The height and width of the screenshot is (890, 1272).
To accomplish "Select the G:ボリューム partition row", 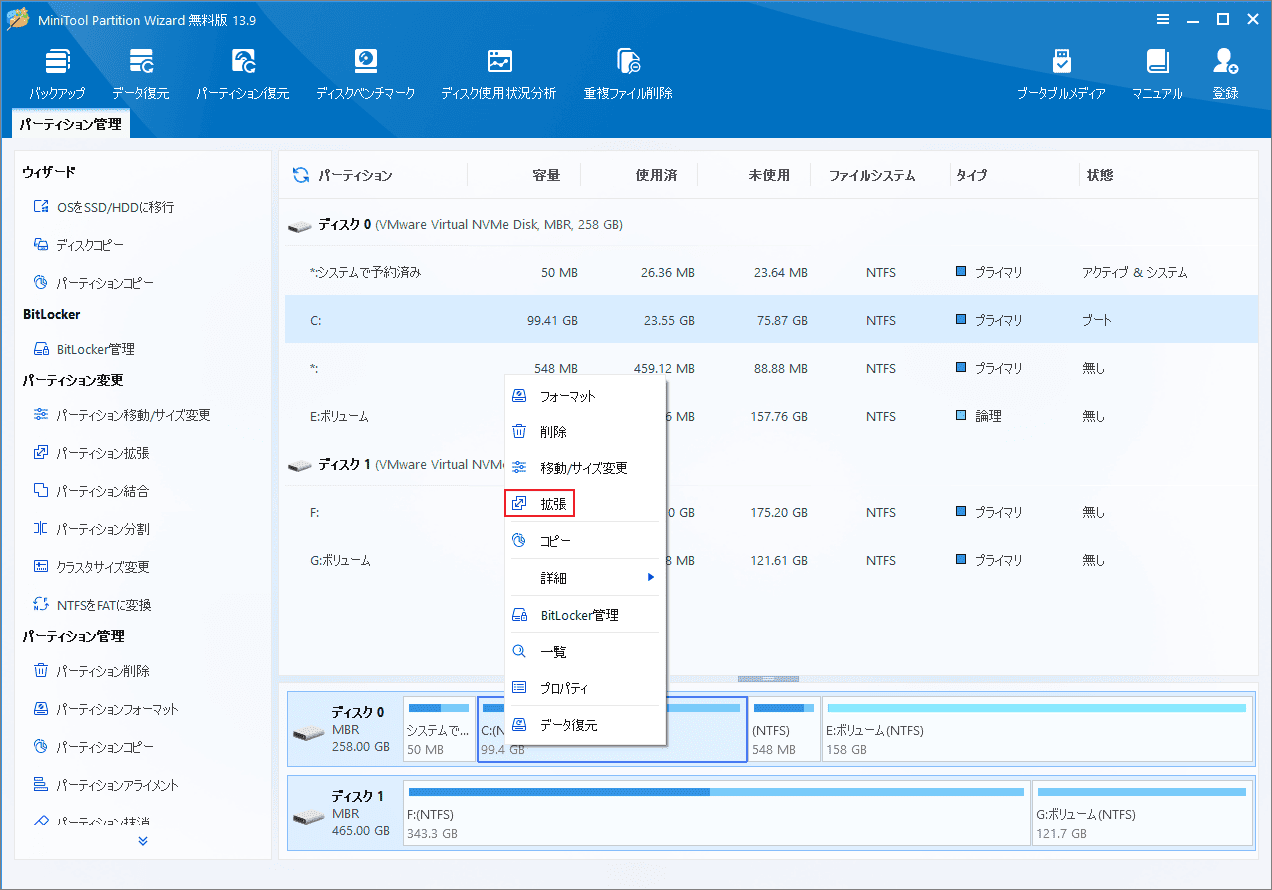I will [x=771, y=560].
